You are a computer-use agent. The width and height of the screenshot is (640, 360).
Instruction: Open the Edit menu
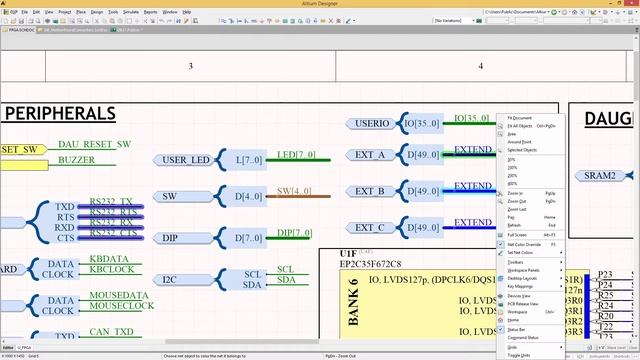click(36, 12)
